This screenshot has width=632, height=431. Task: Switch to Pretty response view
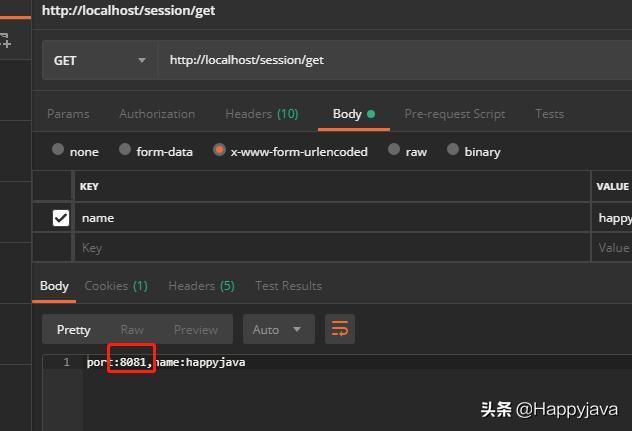point(73,330)
